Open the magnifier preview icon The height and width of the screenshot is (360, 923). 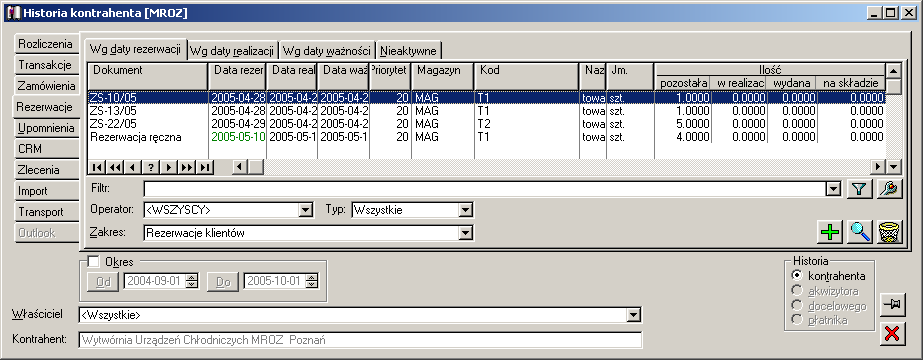pyautogui.click(x=860, y=232)
